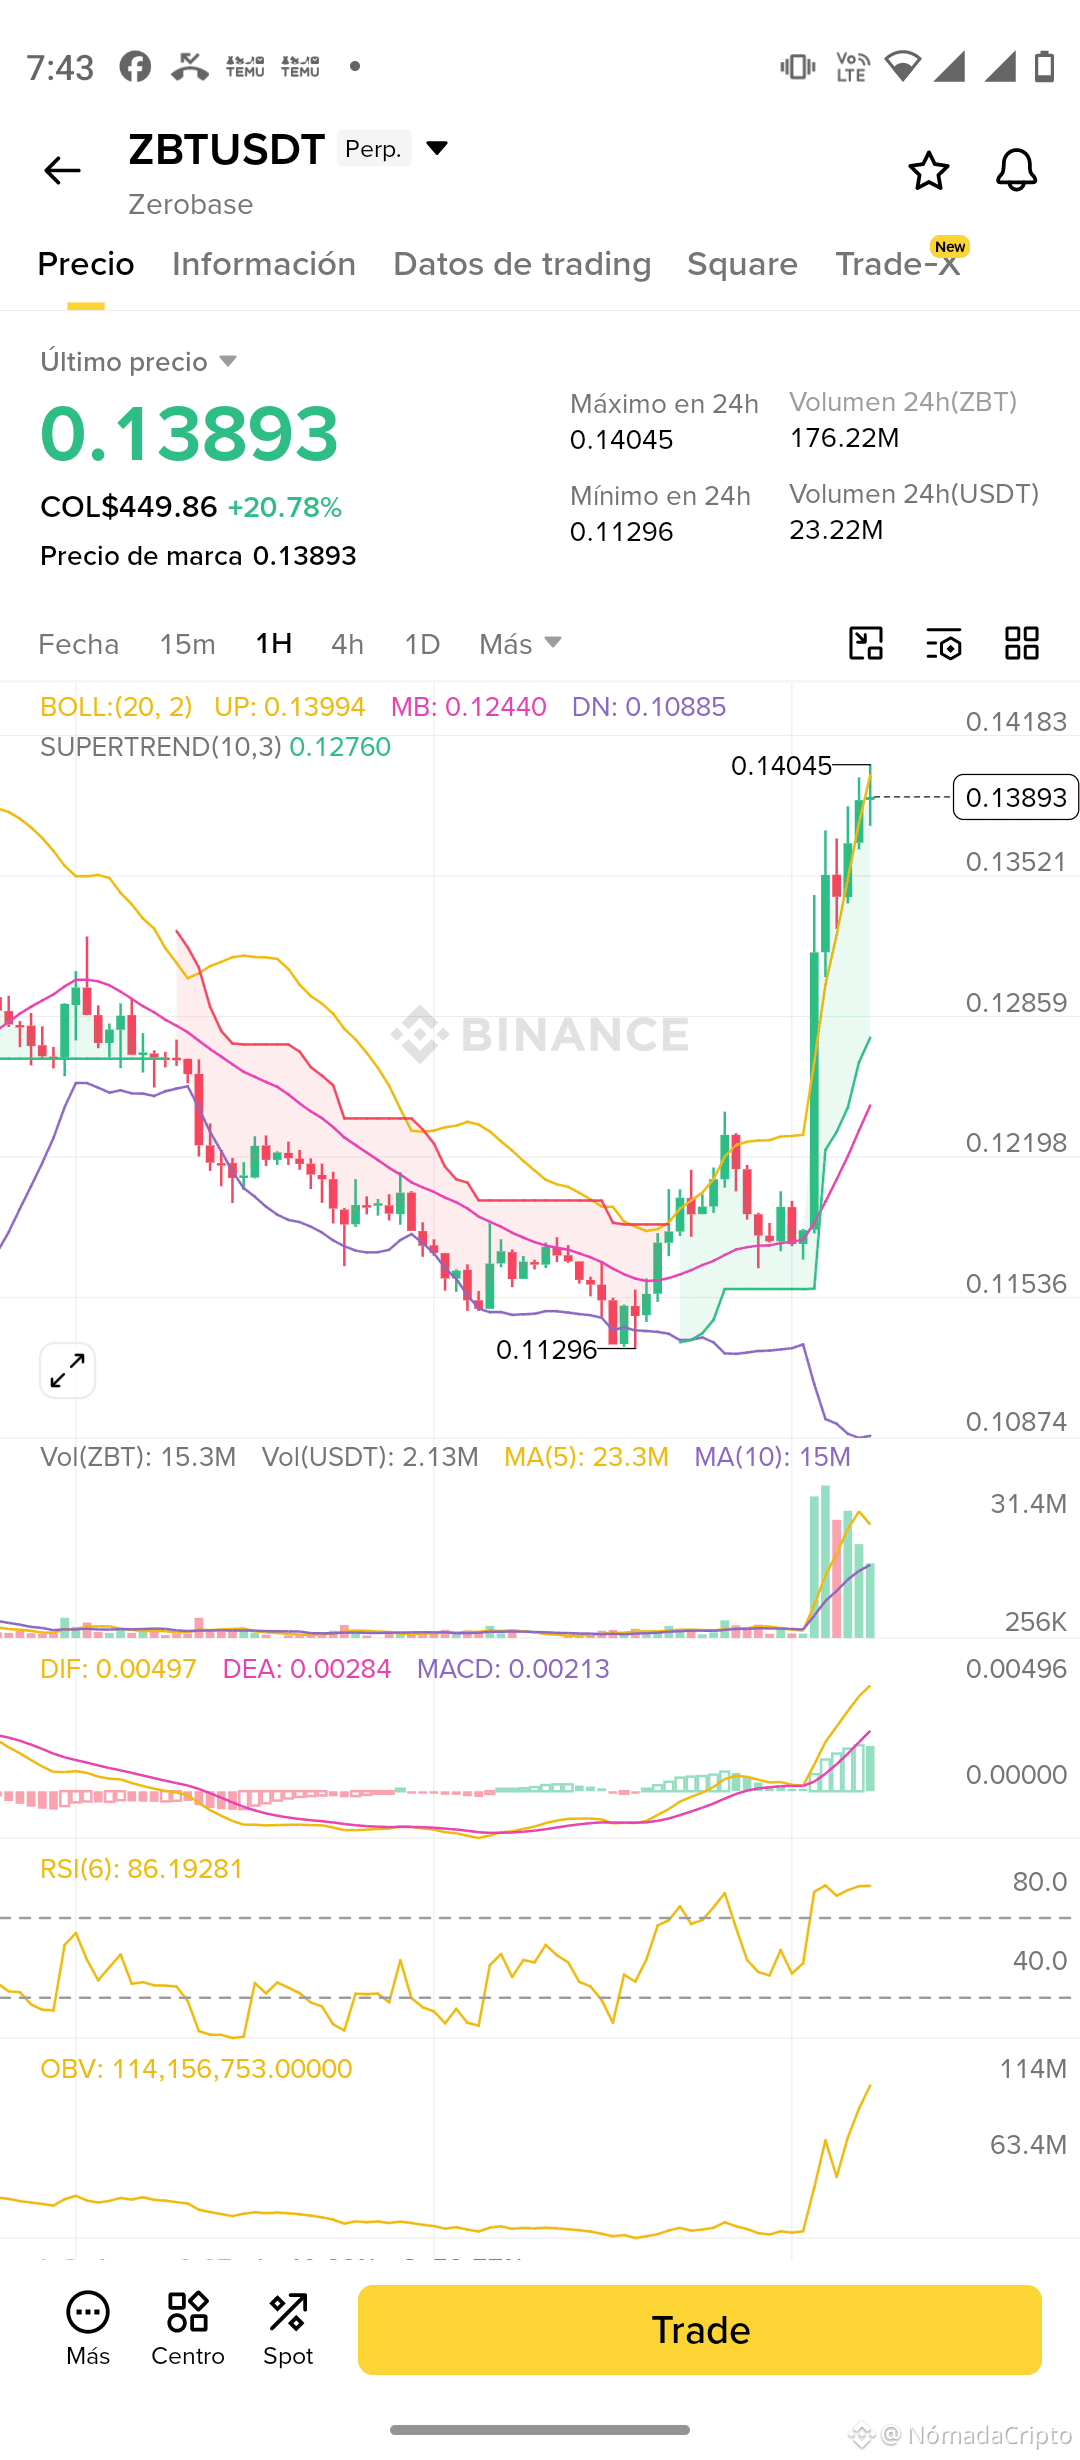Open the trading pair selector dropdown arrow
This screenshot has height=2460, width=1080.
[x=437, y=148]
